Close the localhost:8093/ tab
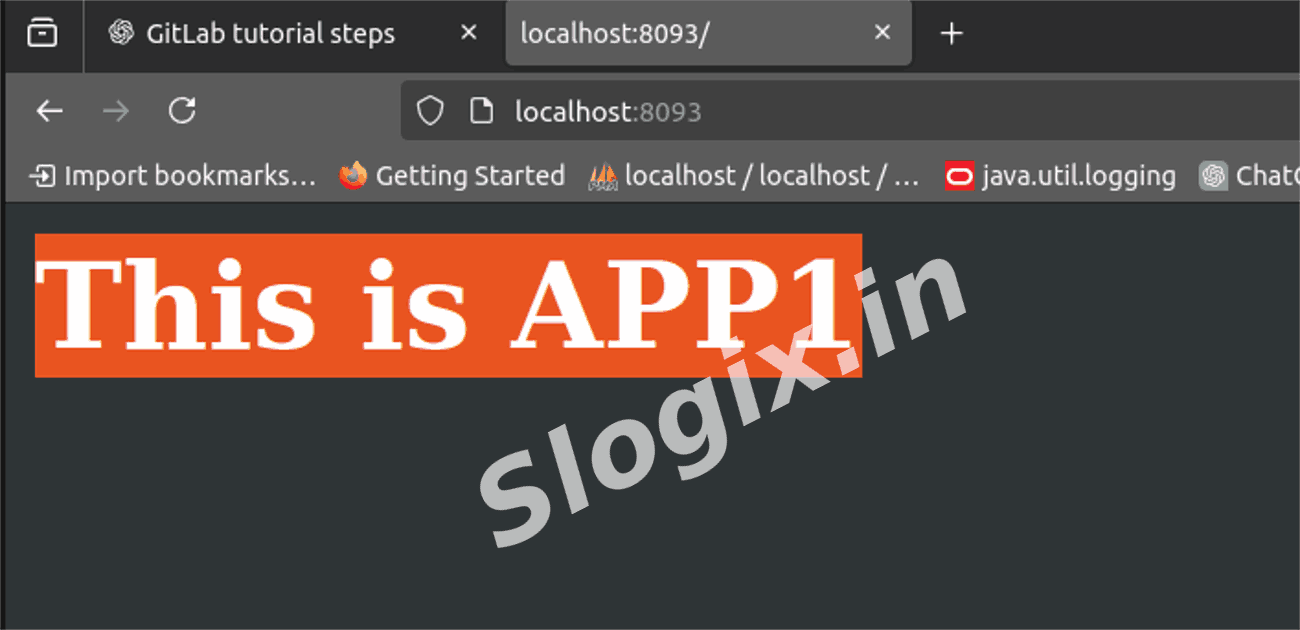Image resolution: width=1300 pixels, height=630 pixels. pyautogui.click(x=882, y=33)
